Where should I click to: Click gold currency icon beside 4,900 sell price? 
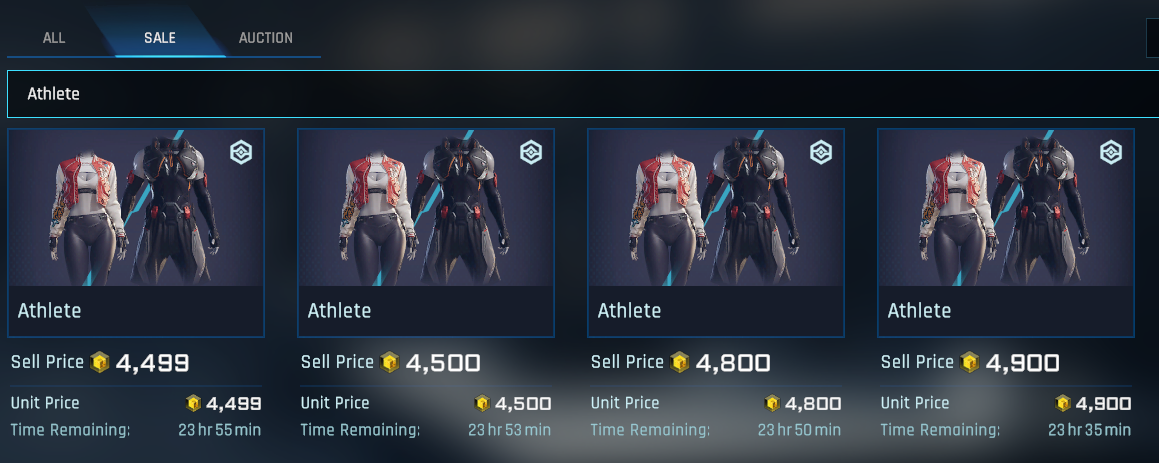click(x=969, y=362)
